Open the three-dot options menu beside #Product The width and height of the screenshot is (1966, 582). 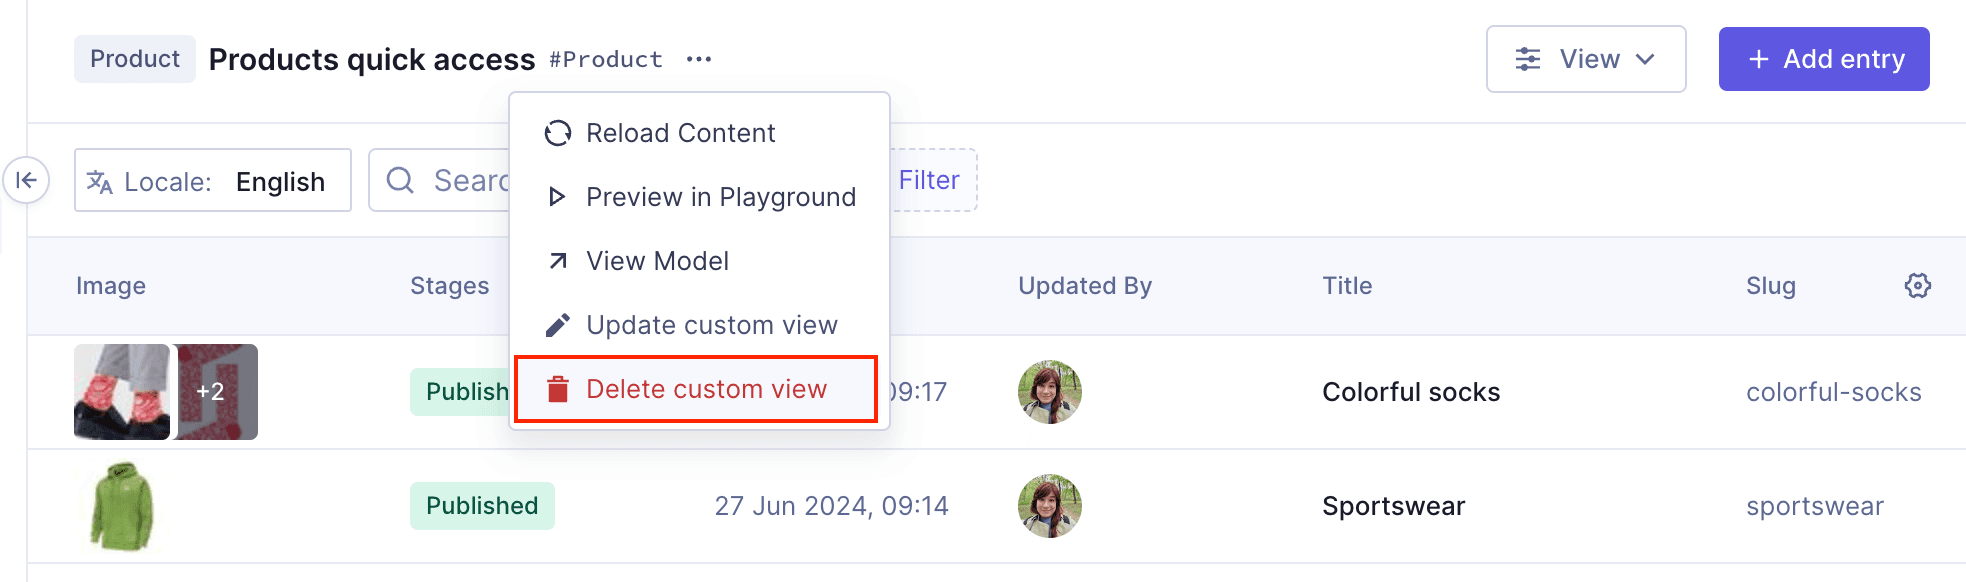(x=699, y=59)
